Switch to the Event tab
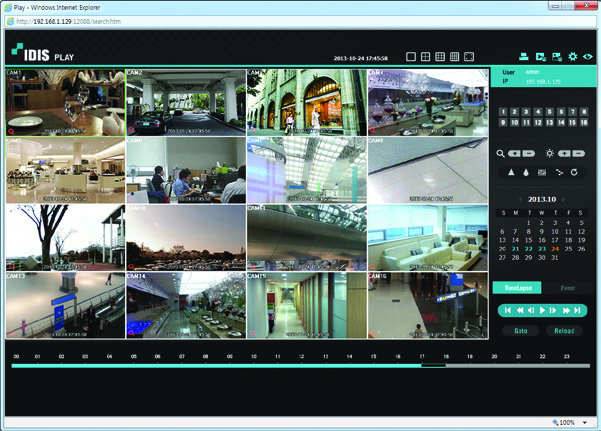 tap(566, 287)
